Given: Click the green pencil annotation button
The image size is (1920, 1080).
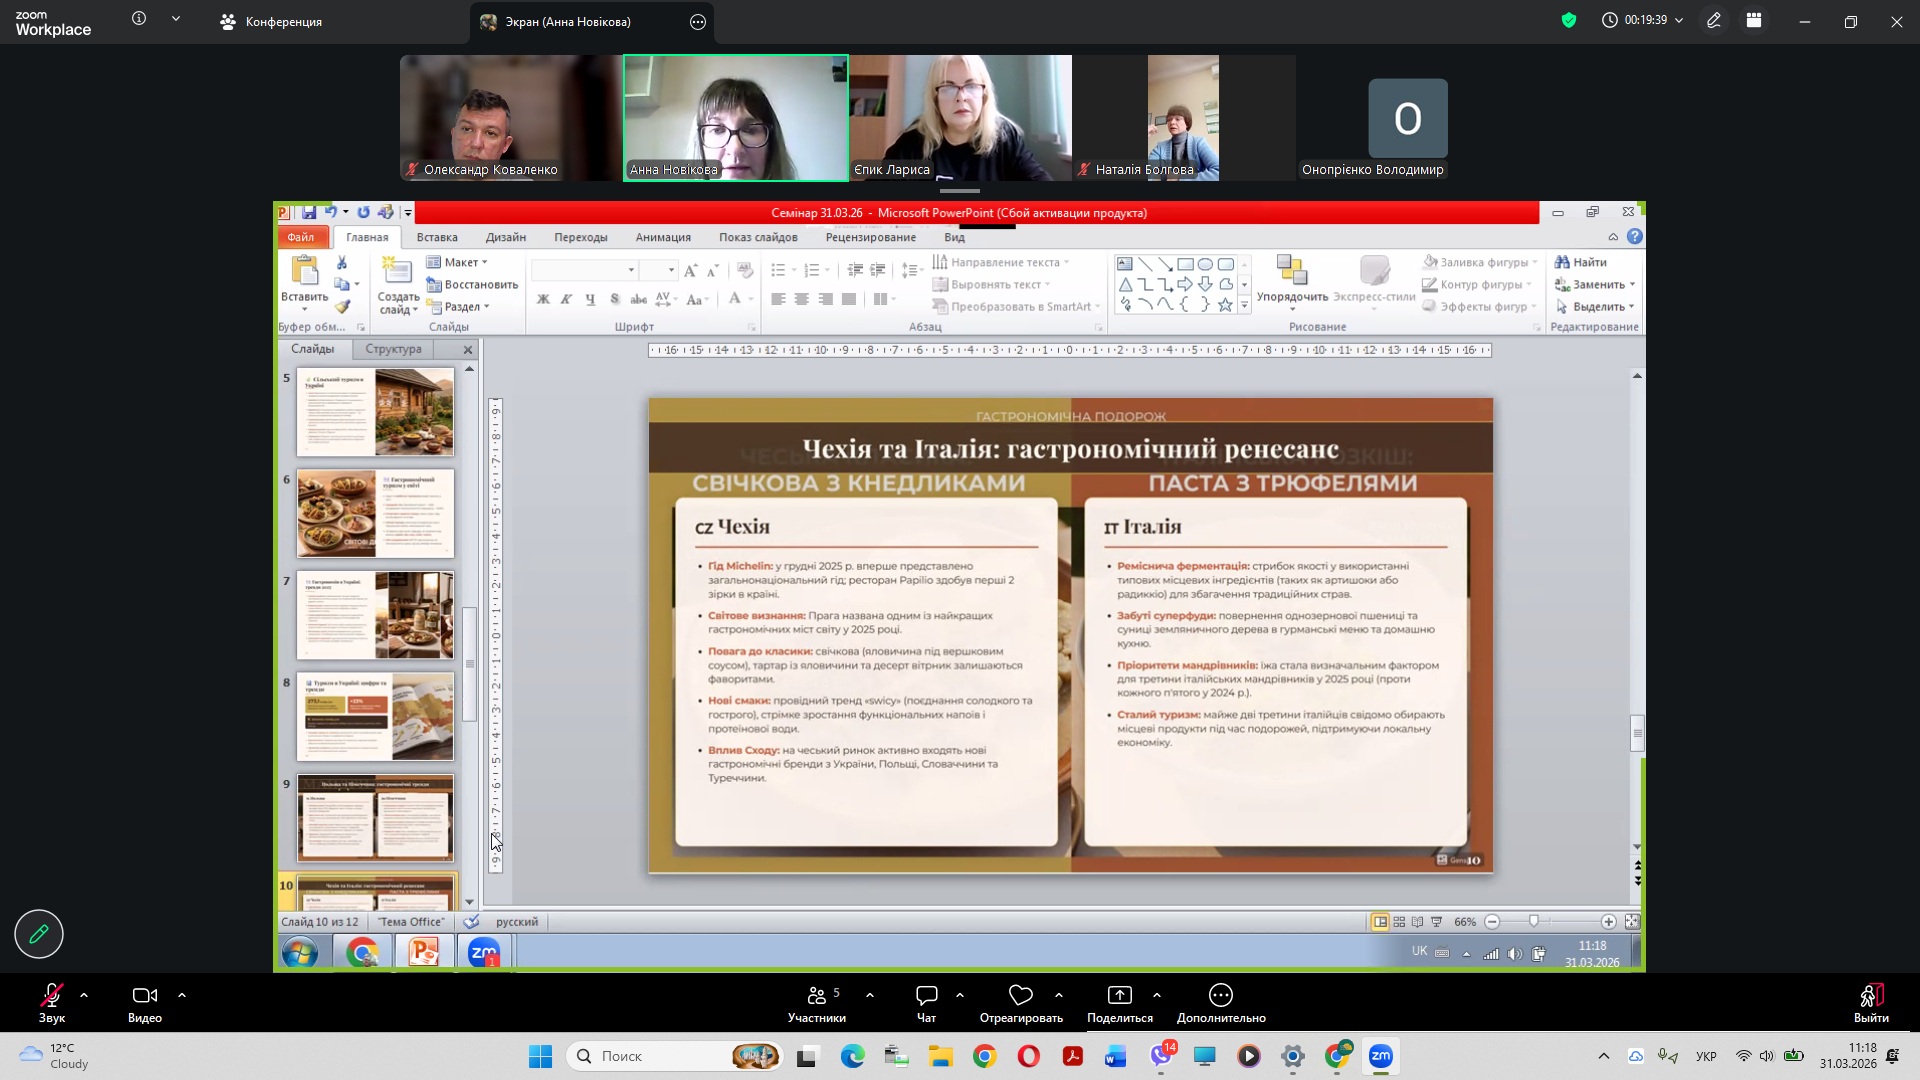Looking at the screenshot, I should 39,934.
